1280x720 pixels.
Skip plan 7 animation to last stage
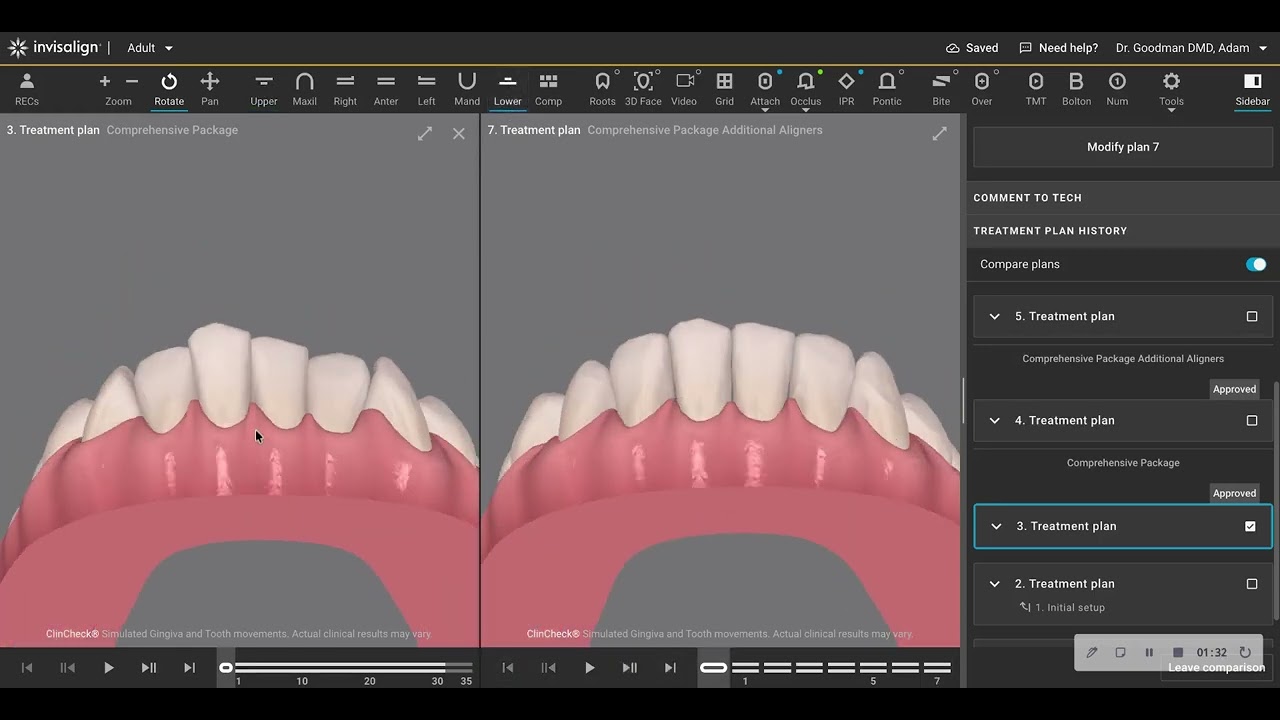(x=670, y=668)
